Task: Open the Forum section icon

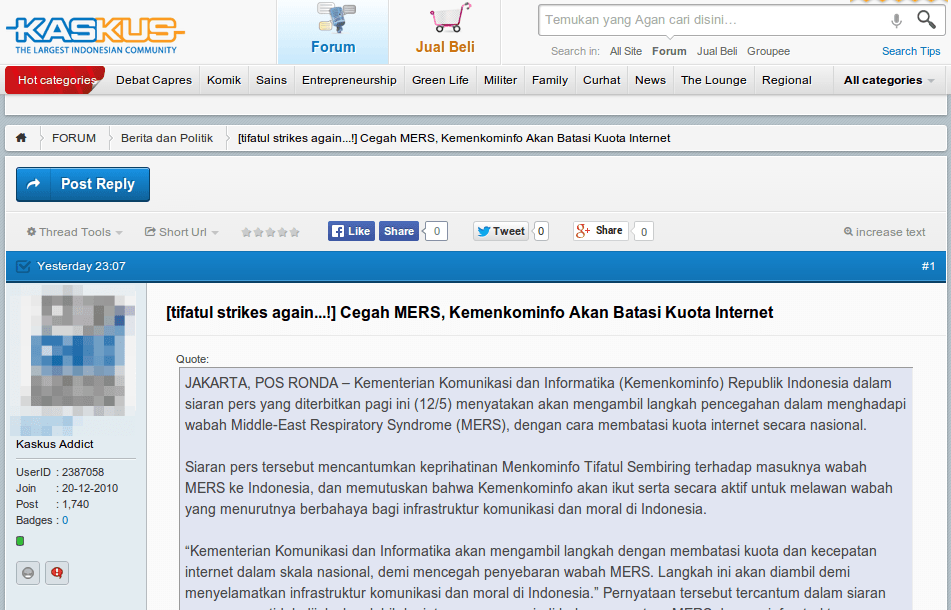Action: [334, 19]
